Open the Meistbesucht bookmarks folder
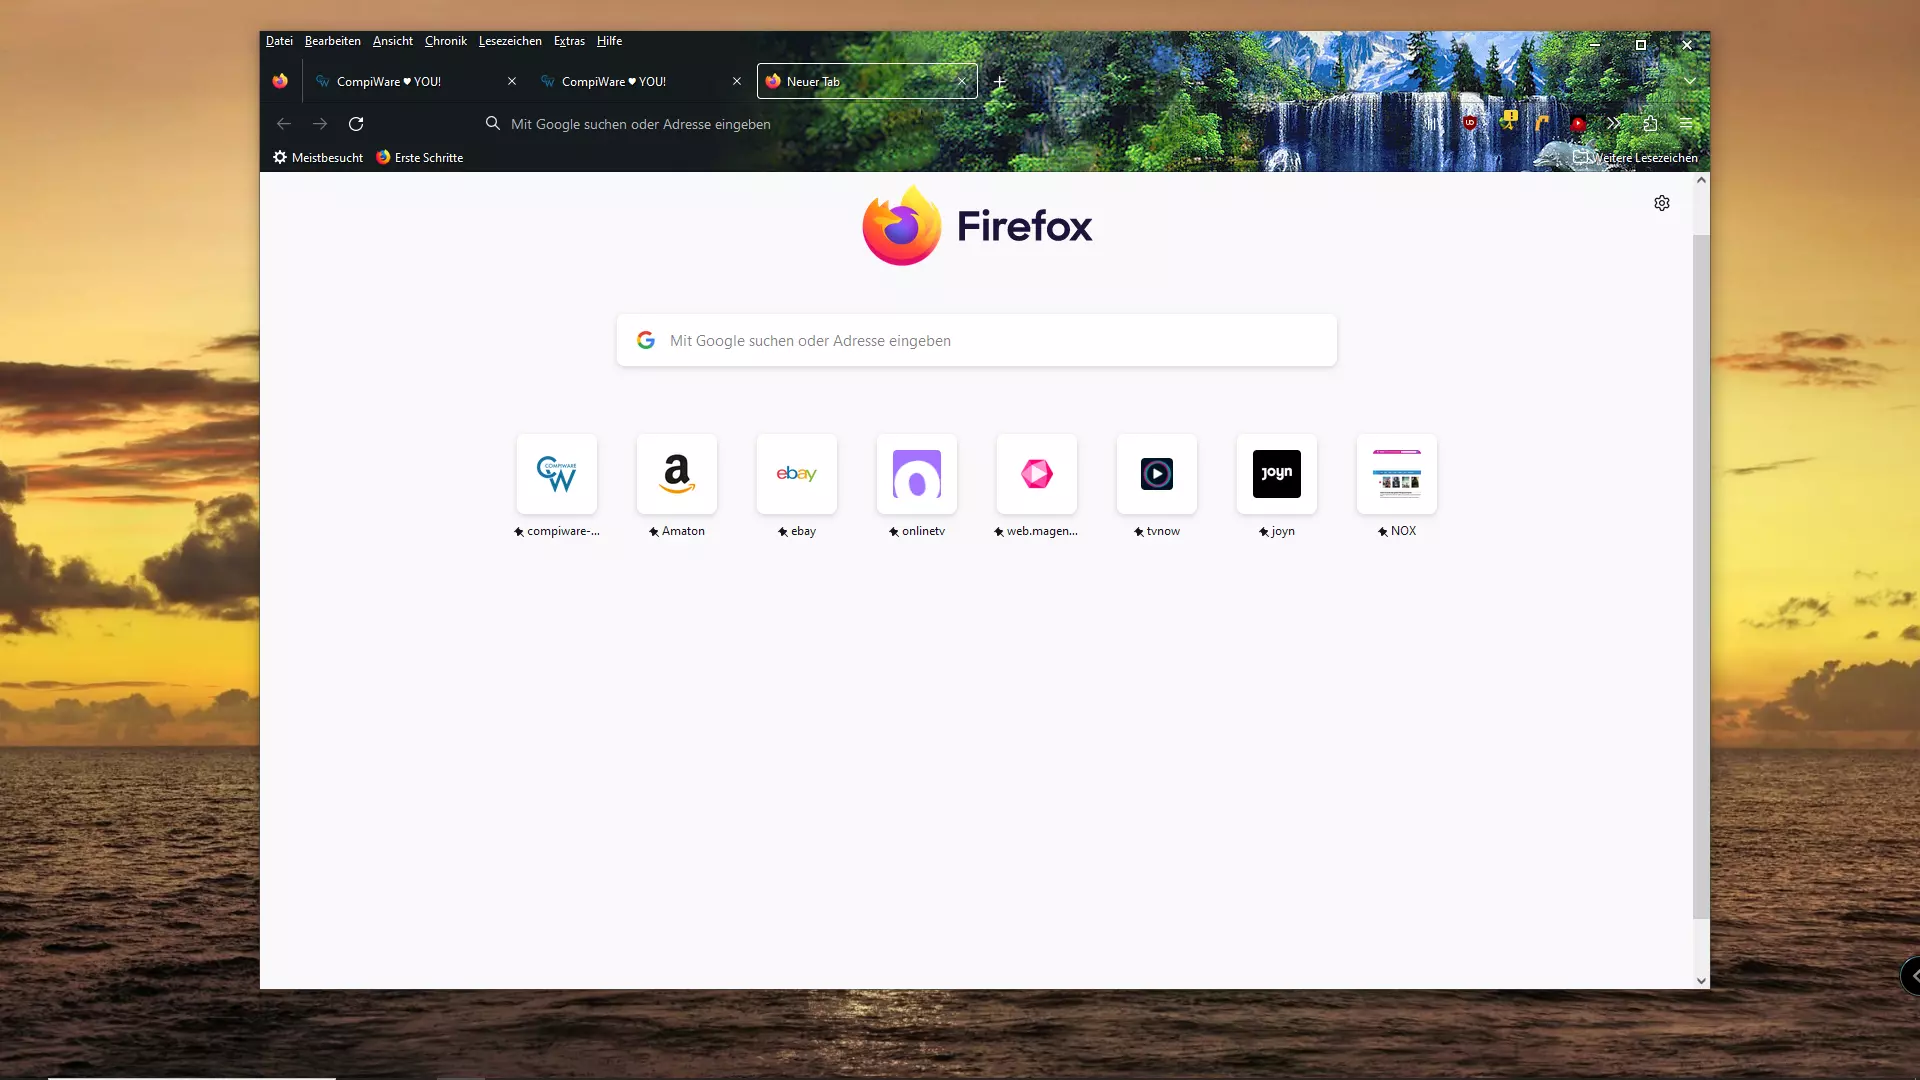1920x1080 pixels. [x=318, y=157]
